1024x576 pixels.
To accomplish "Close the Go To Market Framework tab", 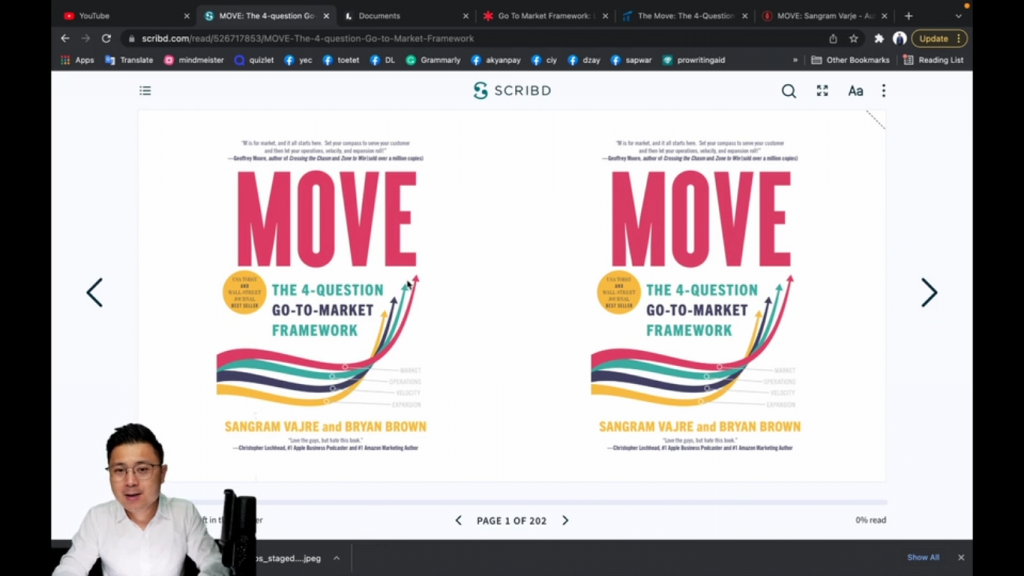I will [605, 16].
